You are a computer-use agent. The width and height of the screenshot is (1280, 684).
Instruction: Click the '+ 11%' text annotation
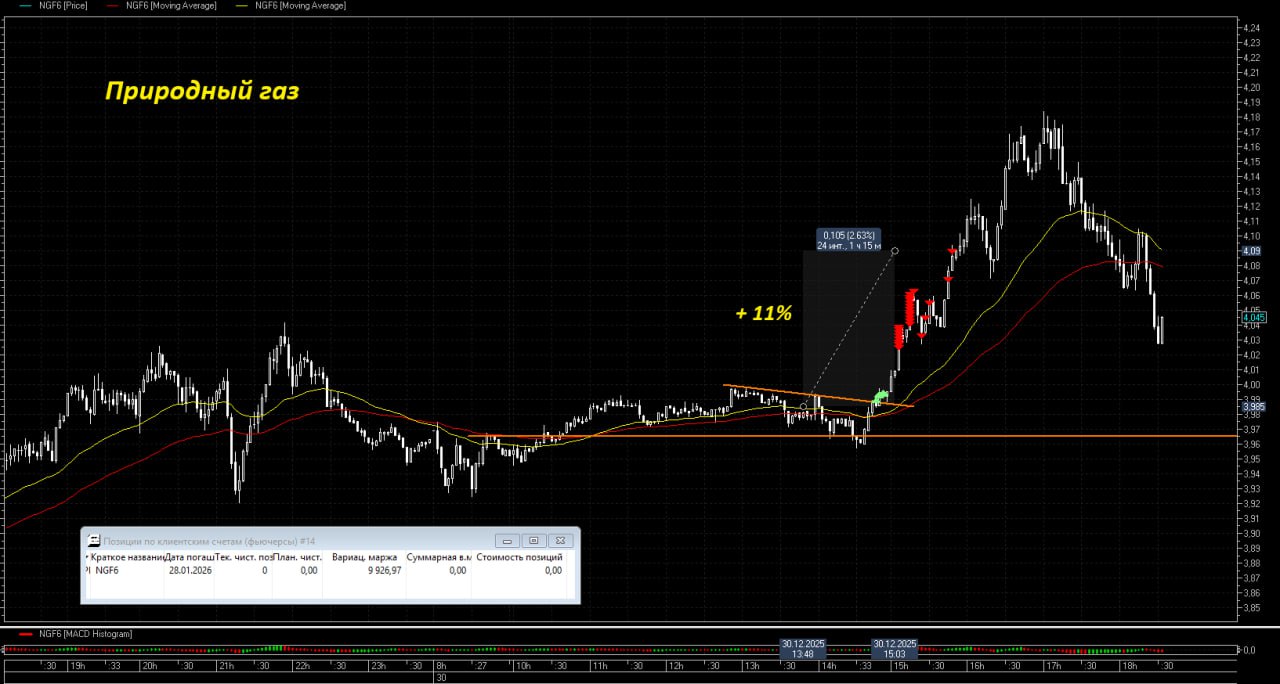763,313
